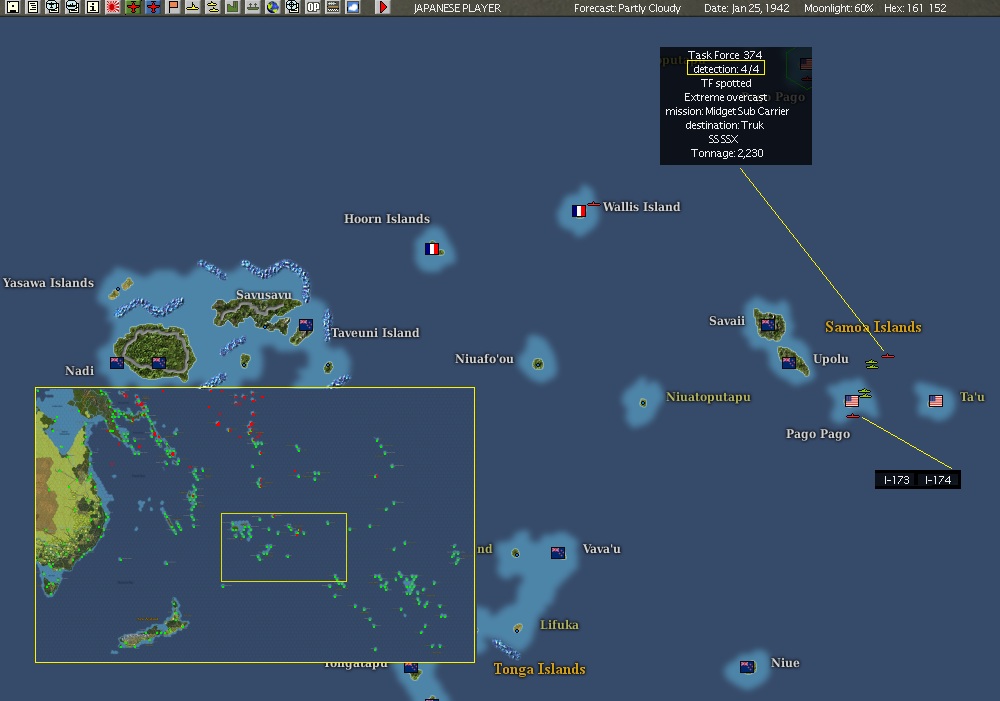Click the Samoa Islands label
The height and width of the screenshot is (701, 1000).
coord(873,327)
